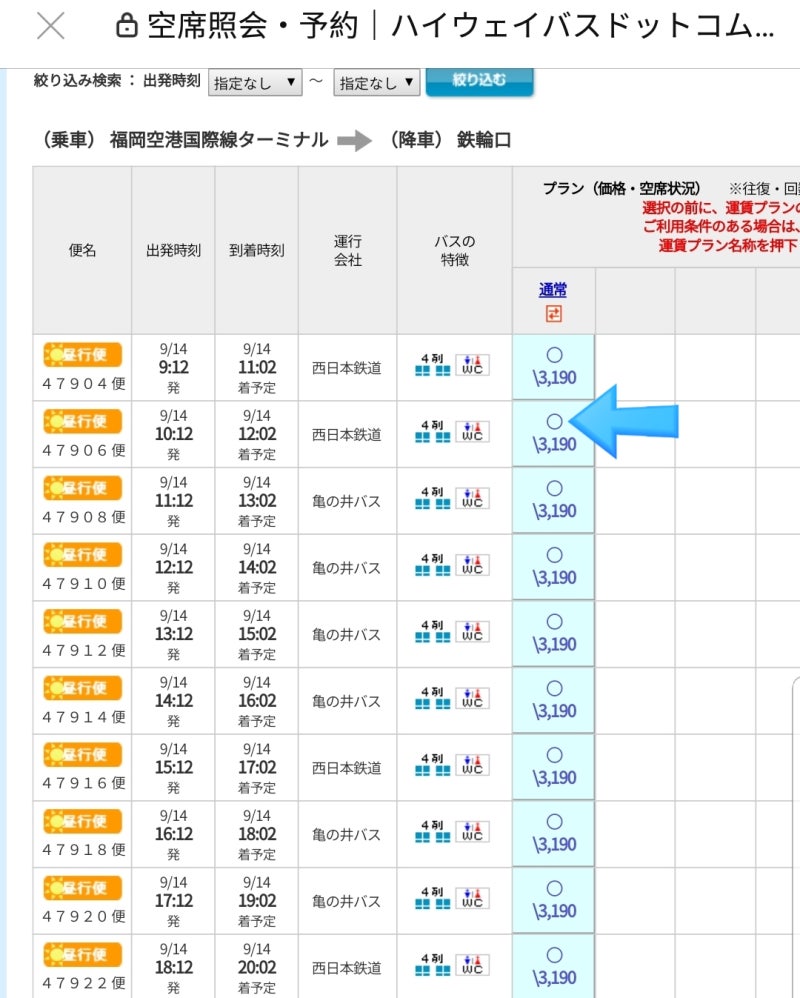Click the WC toilet icon in the 11:12 row
This screenshot has width=800, height=998.
472,498
